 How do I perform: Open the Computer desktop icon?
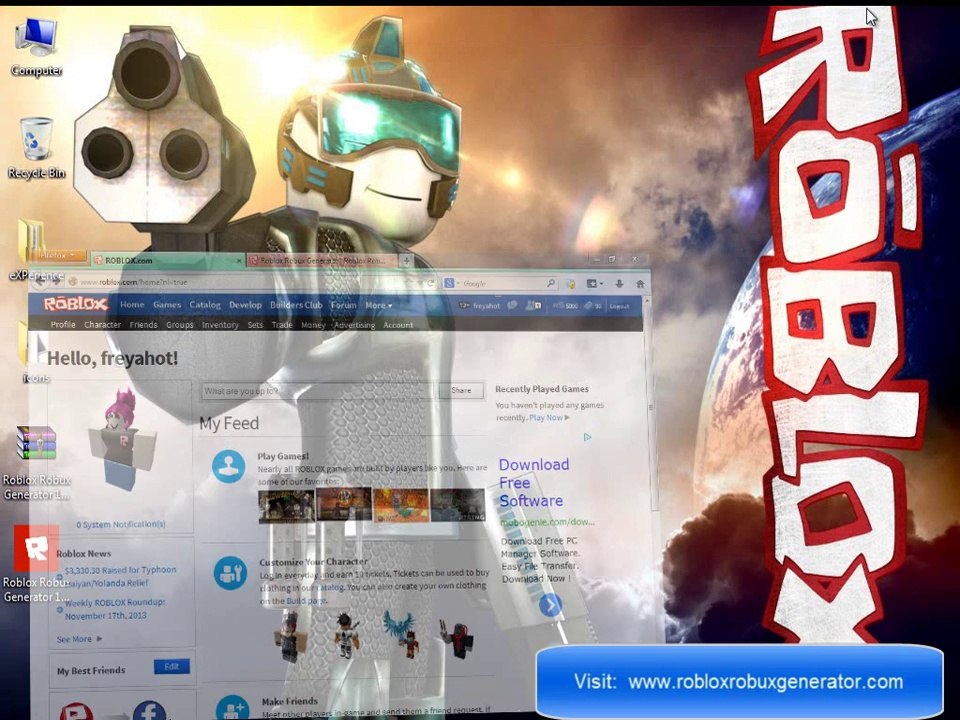tap(37, 47)
